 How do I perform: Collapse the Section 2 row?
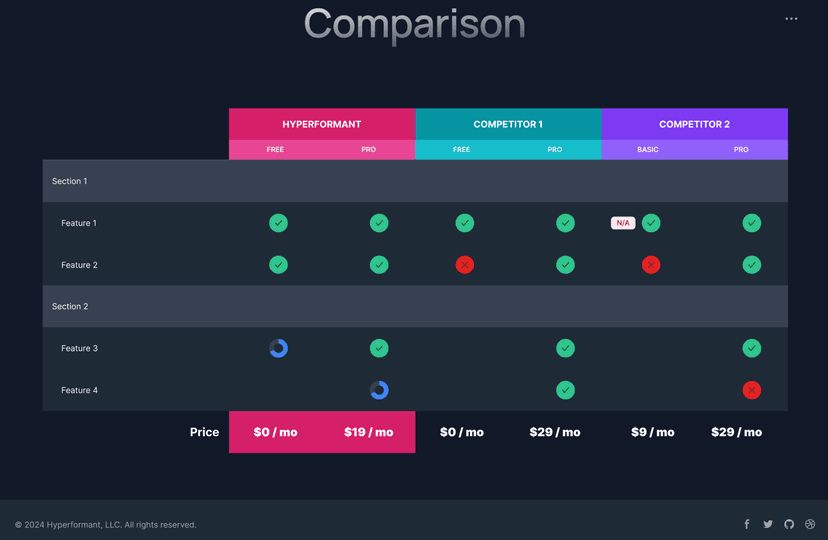pyautogui.click(x=70, y=306)
